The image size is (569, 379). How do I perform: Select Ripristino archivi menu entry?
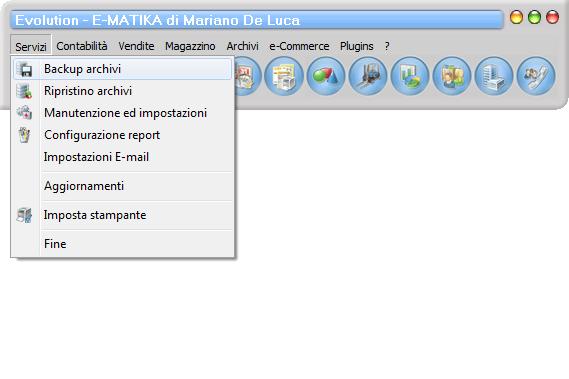pos(122,91)
